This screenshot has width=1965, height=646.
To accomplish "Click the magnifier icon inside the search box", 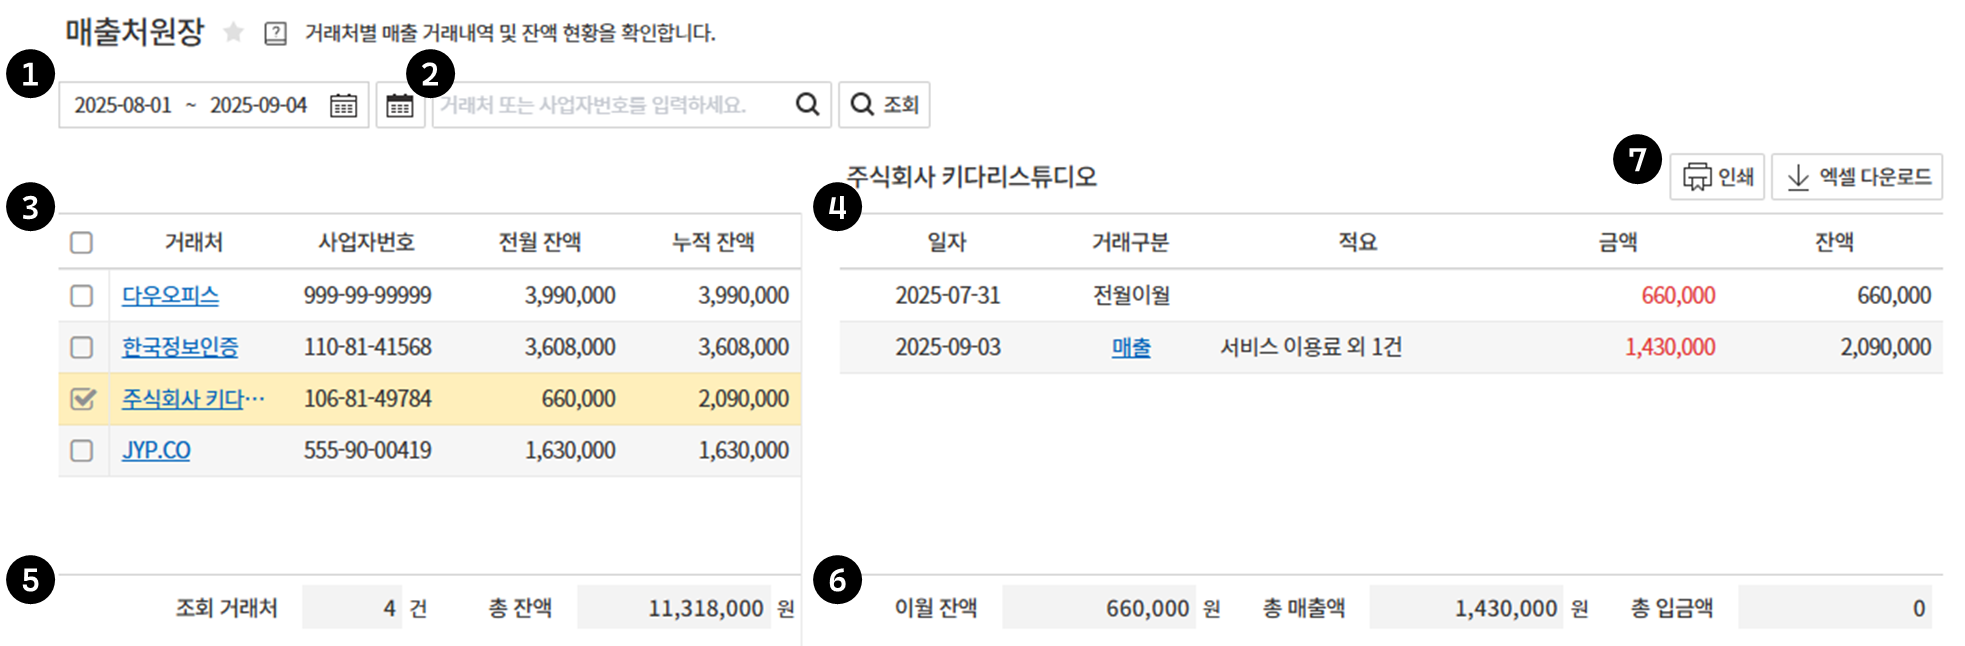I will (x=807, y=104).
